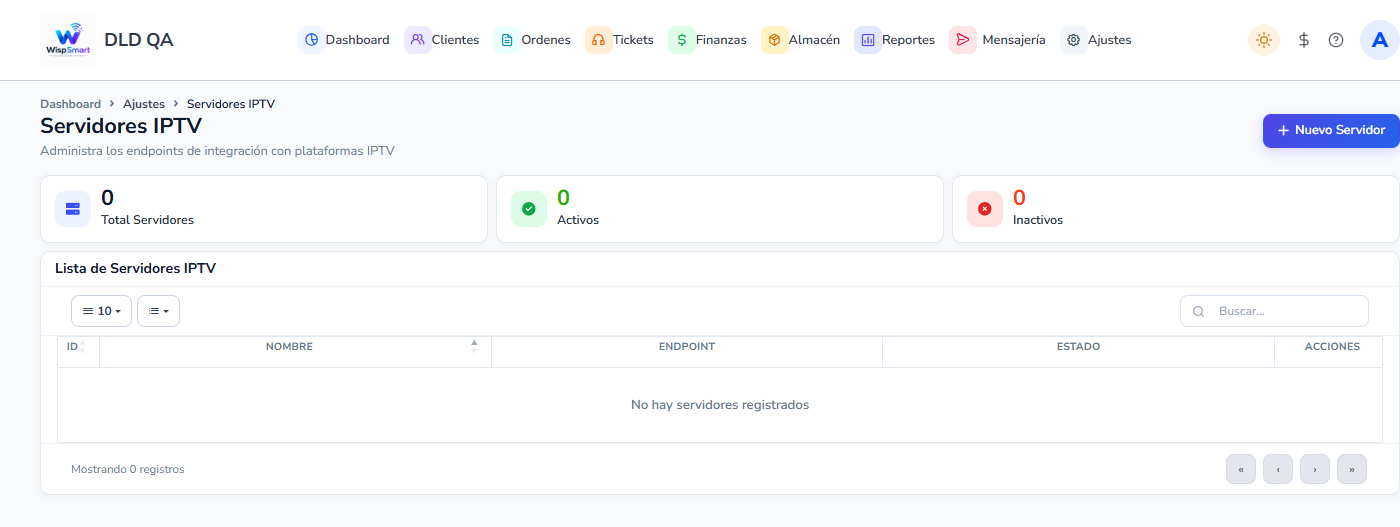The image size is (1400, 527).
Task: Toggle the sun light/dark theme icon
Action: pos(1264,40)
